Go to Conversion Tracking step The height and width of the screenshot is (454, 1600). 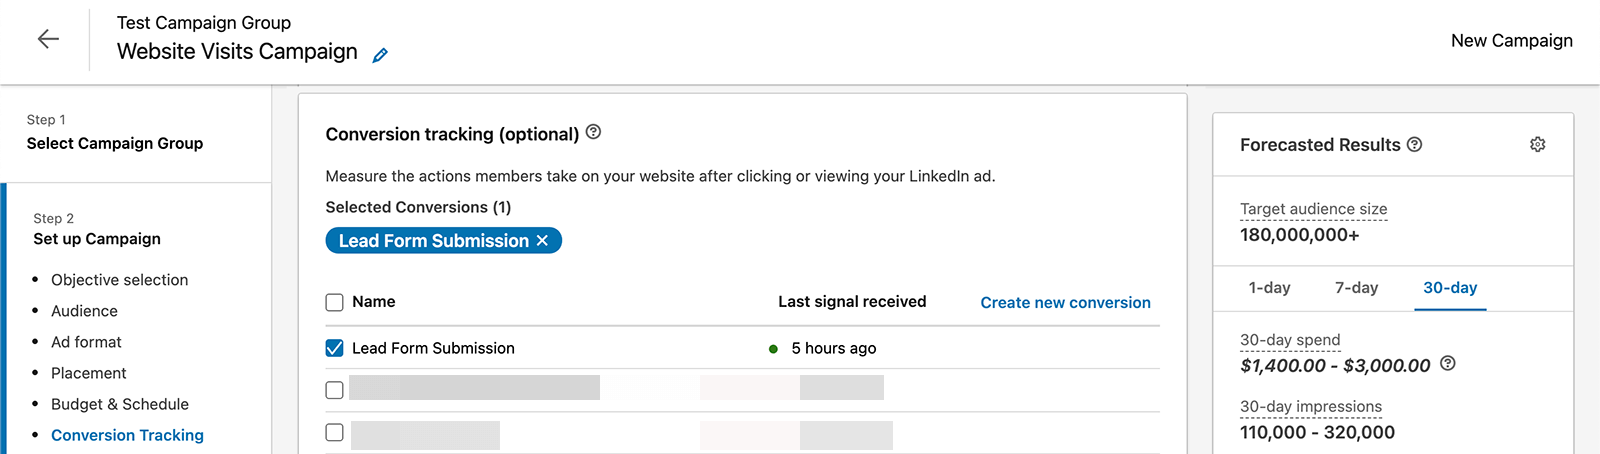pyautogui.click(x=127, y=435)
